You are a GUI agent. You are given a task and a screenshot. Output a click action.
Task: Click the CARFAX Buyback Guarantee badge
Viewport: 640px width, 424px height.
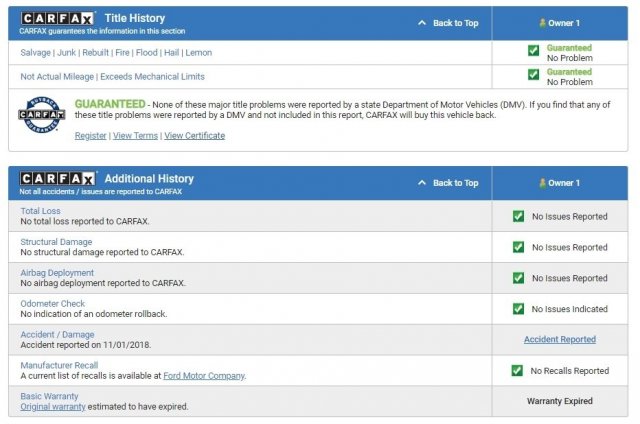pyautogui.click(x=42, y=117)
